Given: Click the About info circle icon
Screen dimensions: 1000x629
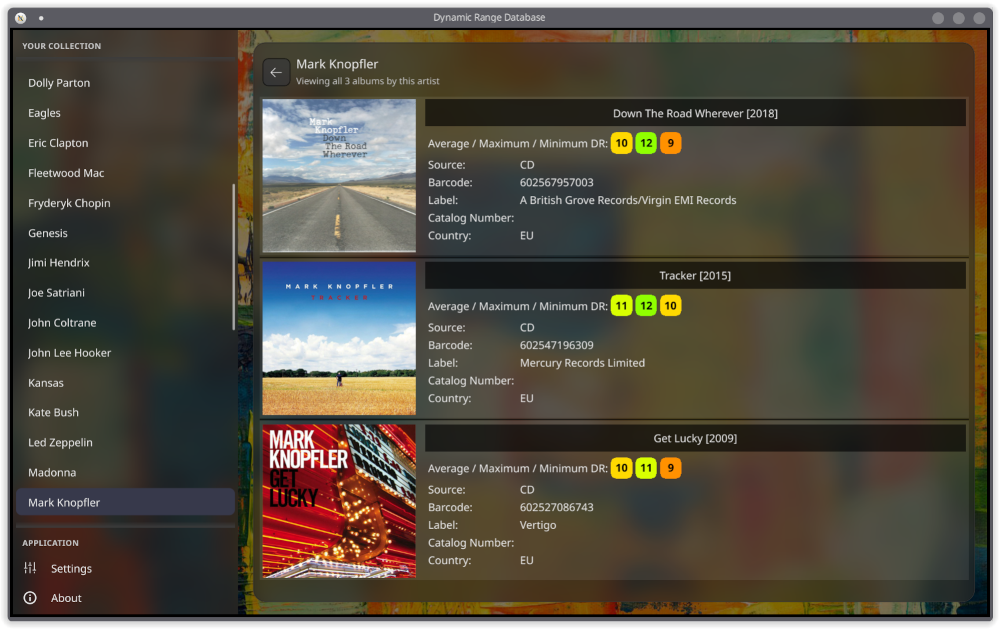Looking at the screenshot, I should point(30,598).
